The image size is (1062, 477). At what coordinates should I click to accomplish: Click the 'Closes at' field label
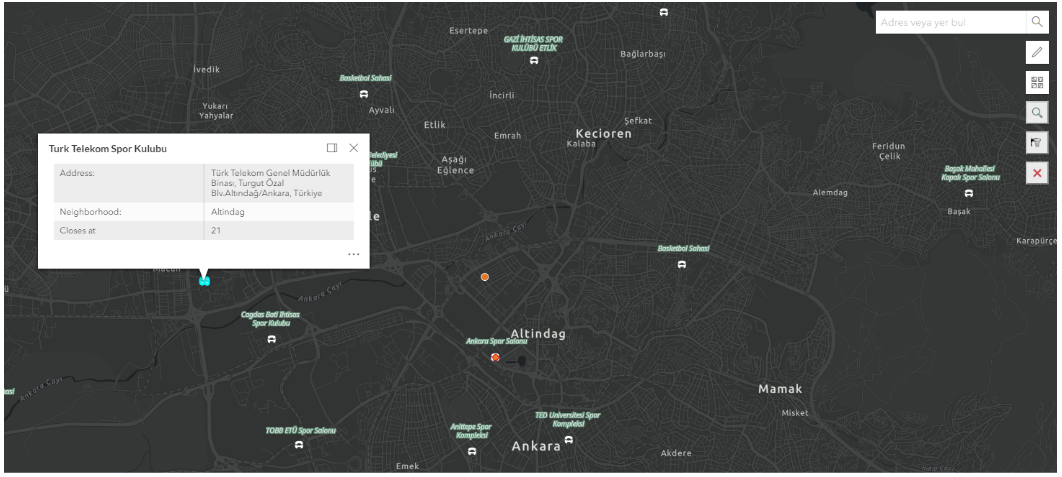77,230
